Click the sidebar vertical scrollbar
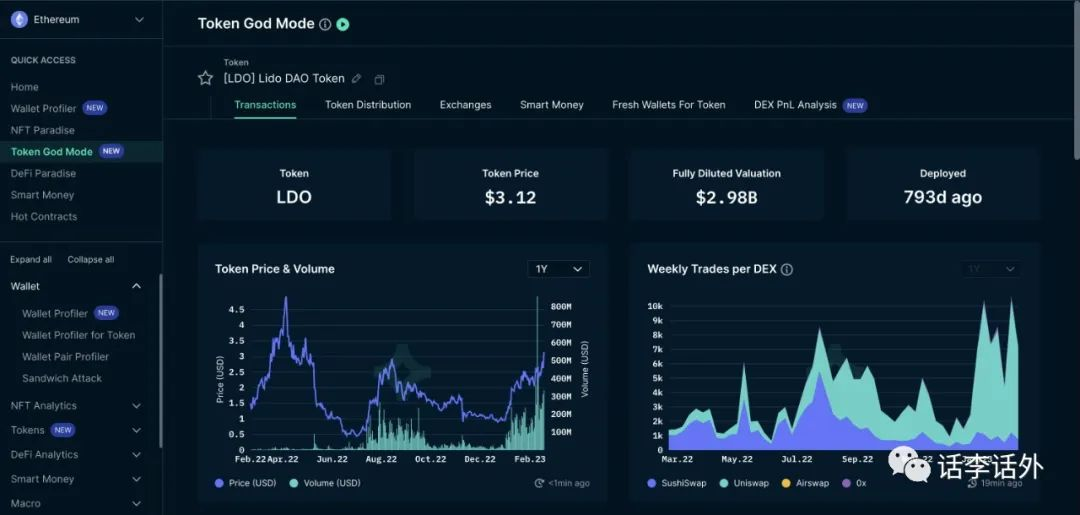Viewport: 1080px width, 515px height. pos(160,361)
